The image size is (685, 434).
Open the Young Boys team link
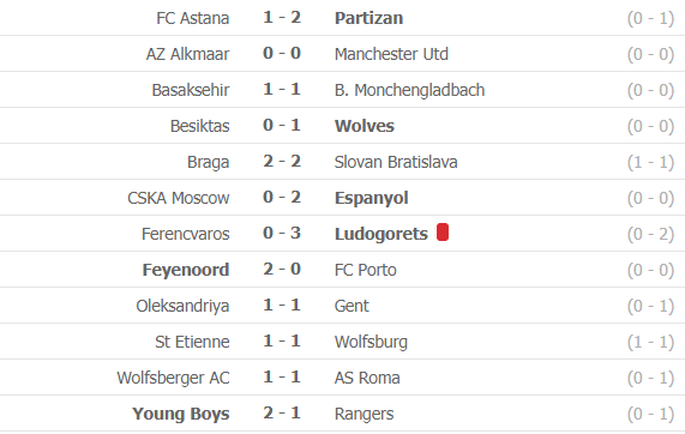coord(181,414)
